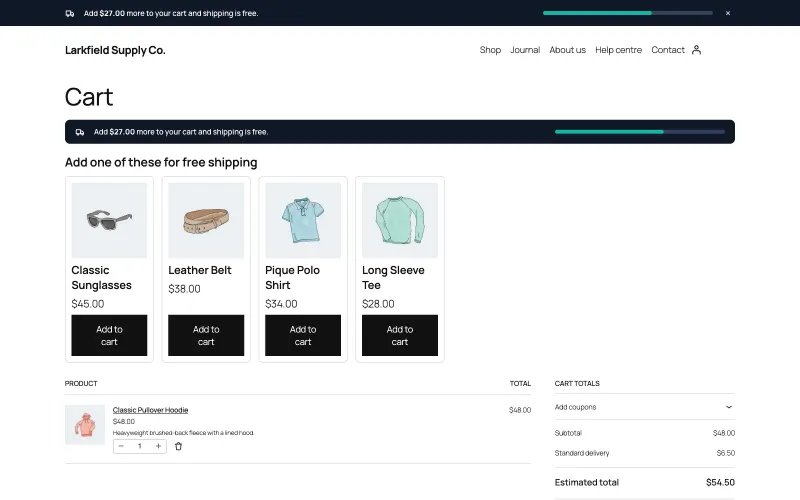Expand the Add coupons section
The image size is (800, 500).
pyautogui.click(x=644, y=407)
